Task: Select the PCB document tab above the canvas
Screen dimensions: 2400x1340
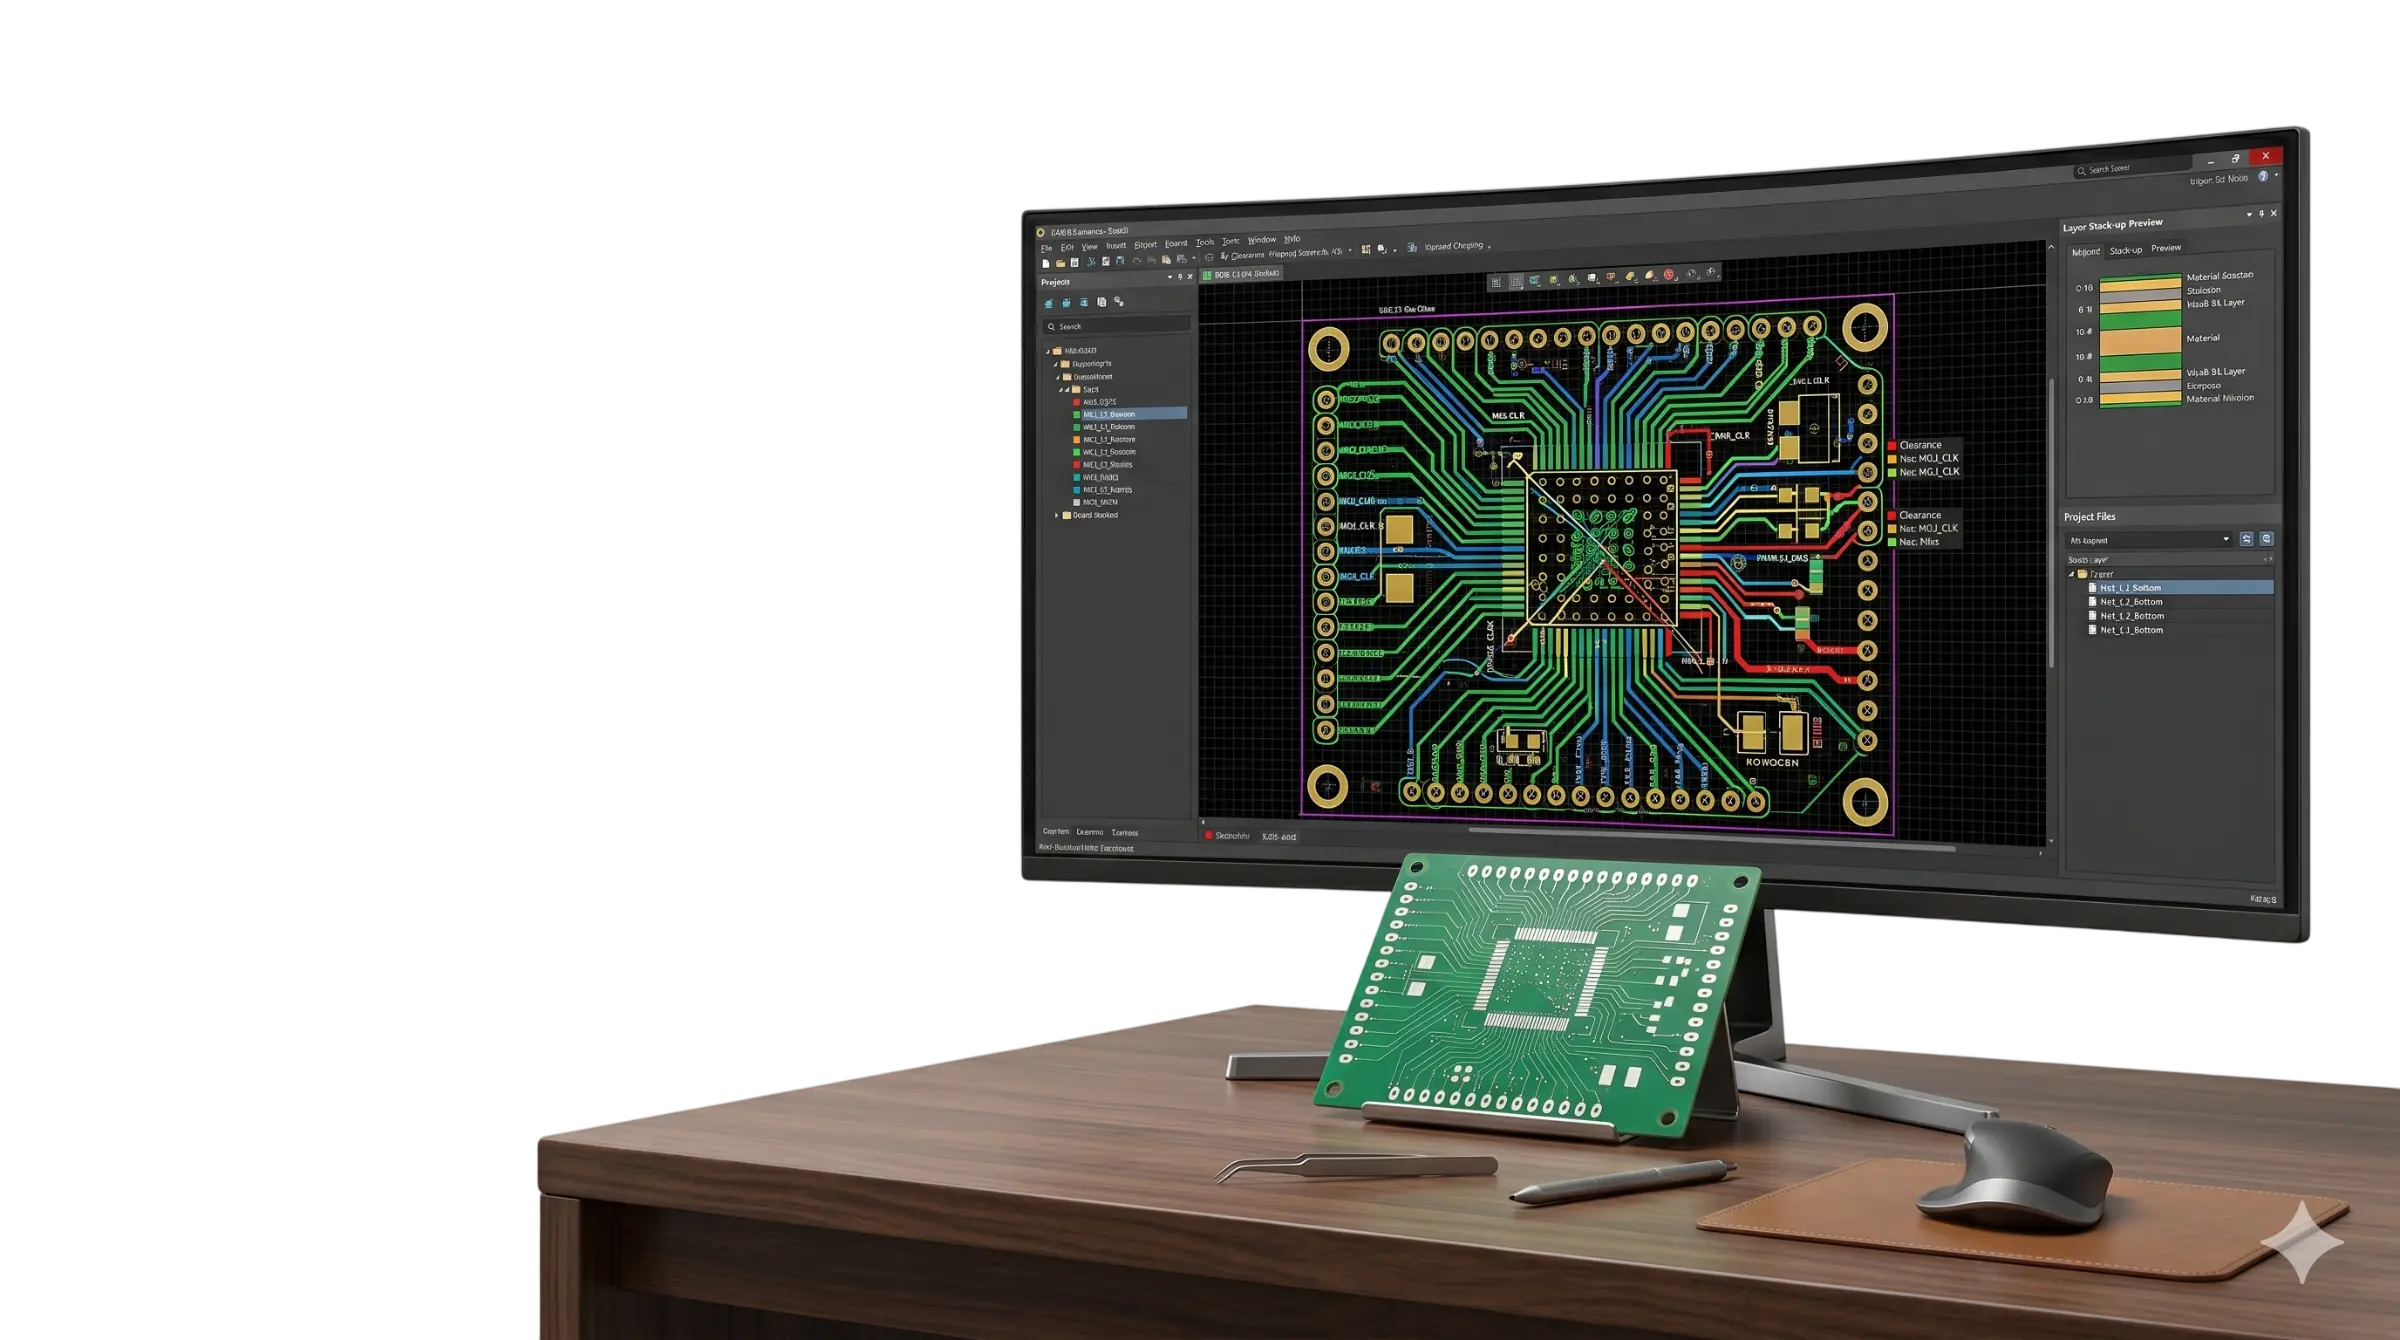Action: 1241,274
